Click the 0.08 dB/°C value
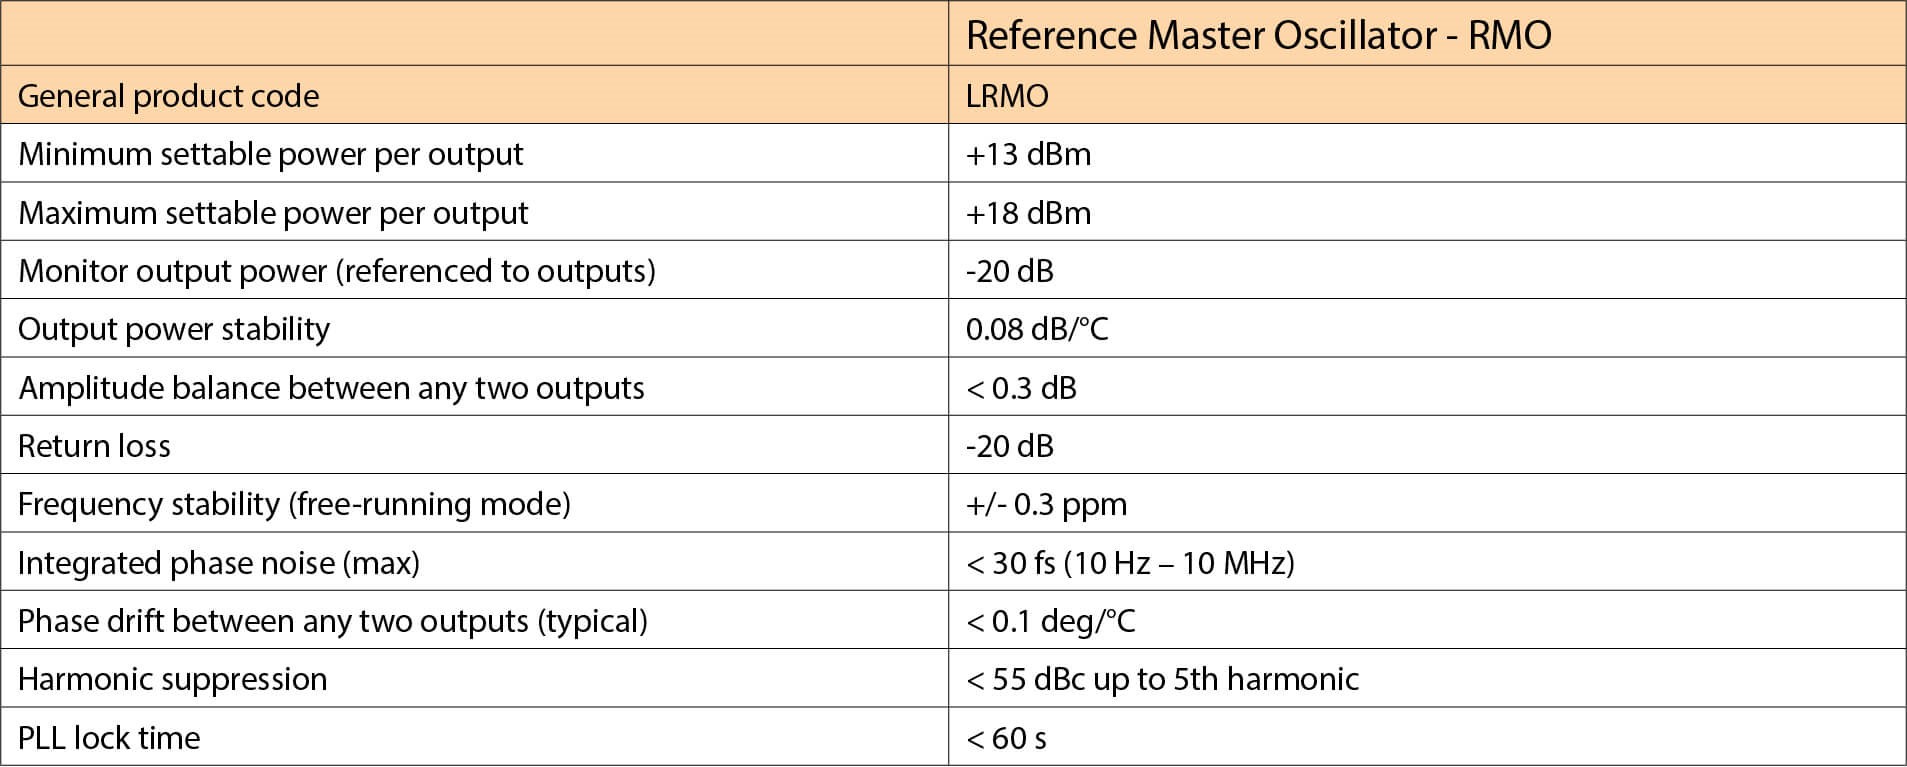This screenshot has height=767, width=1907. pyautogui.click(x=1037, y=329)
